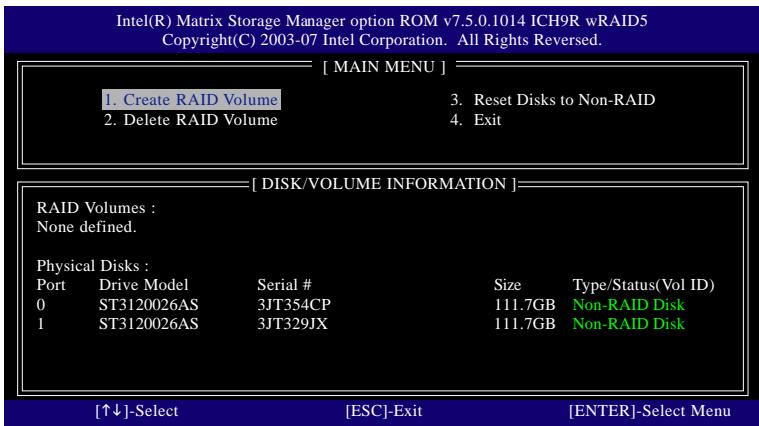
Task: Select Reset Disks to Non-RAID
Action: [x=552, y=100]
